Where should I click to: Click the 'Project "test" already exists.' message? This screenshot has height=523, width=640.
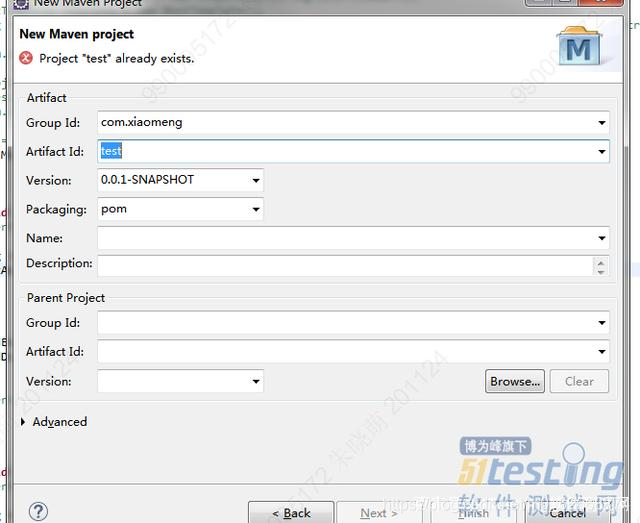point(117,58)
